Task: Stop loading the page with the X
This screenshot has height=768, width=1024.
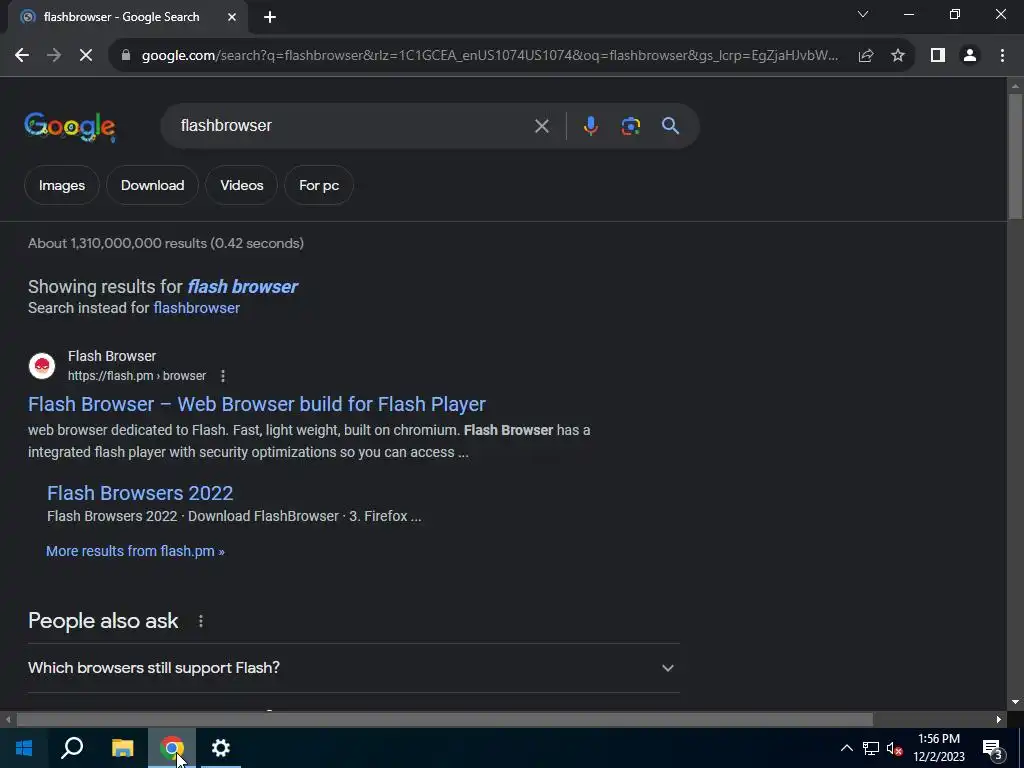Action: click(86, 56)
